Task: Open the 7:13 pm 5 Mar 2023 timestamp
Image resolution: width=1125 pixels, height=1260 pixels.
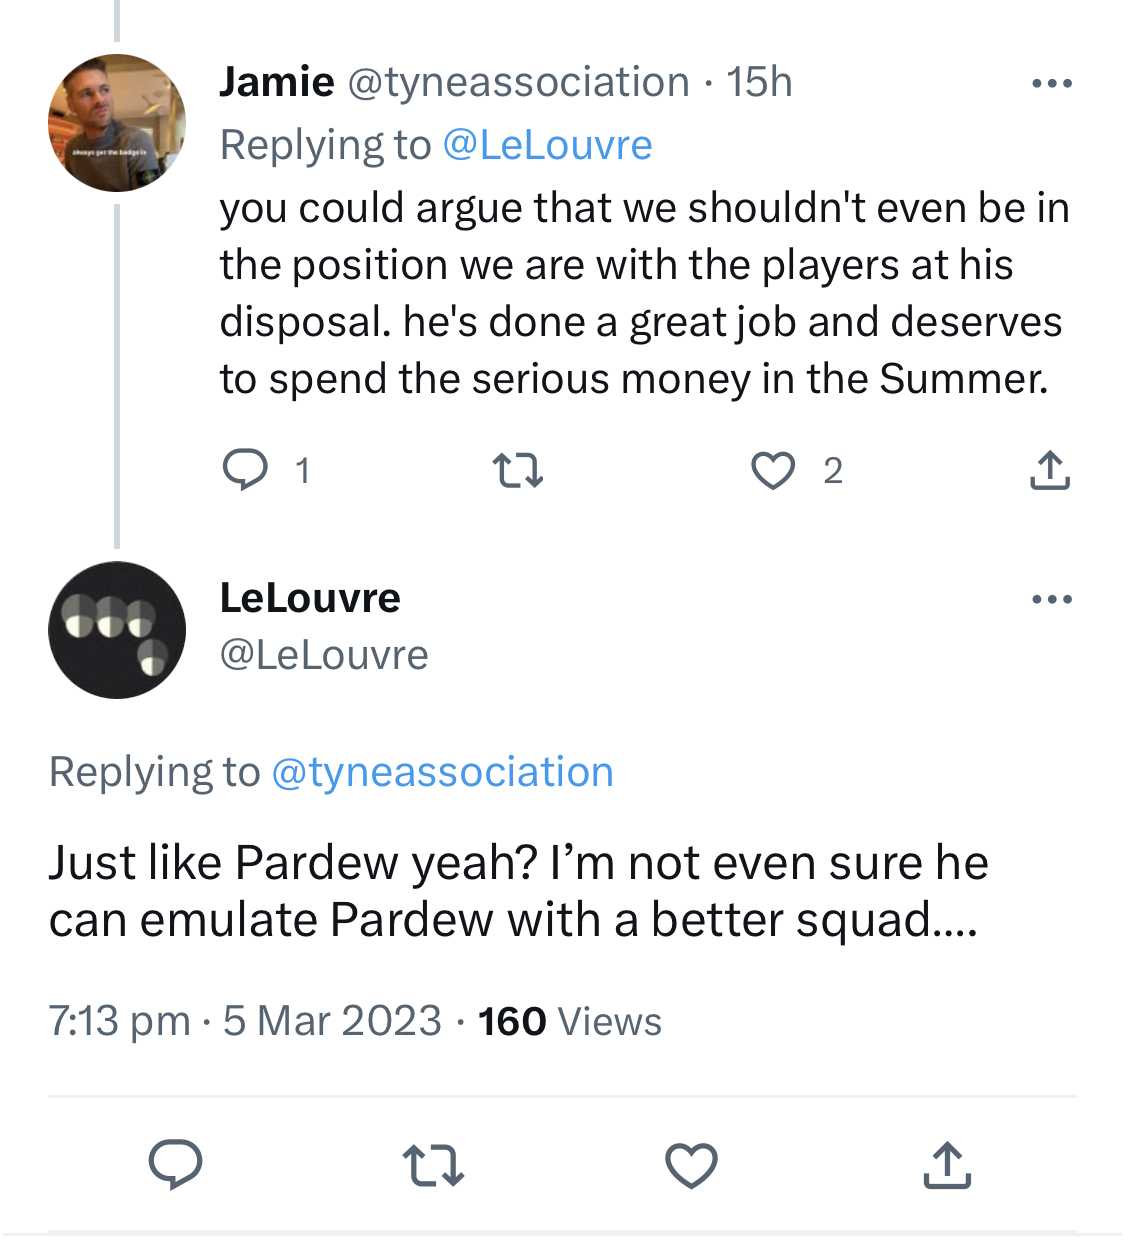Action: [245, 1021]
